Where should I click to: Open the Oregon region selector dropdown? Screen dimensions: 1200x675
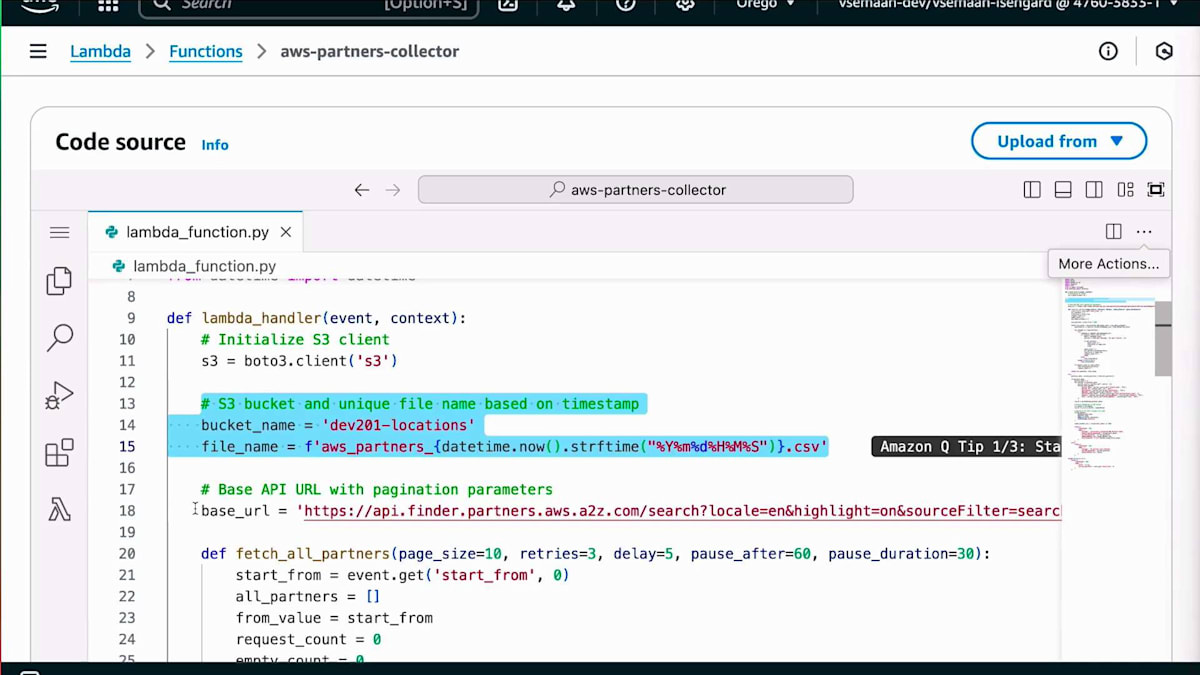click(766, 5)
